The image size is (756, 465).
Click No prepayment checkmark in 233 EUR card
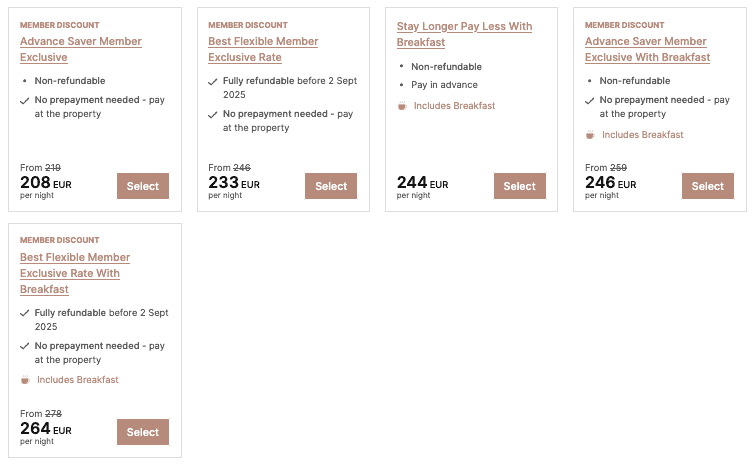(213, 114)
